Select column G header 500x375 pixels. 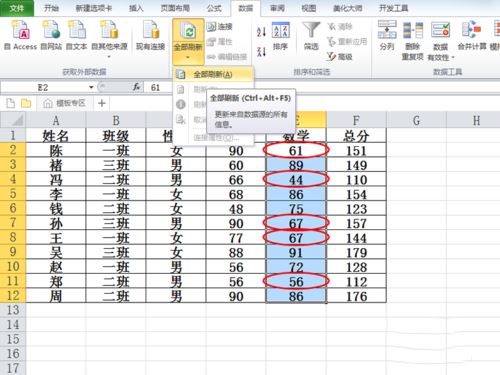[x=416, y=120]
